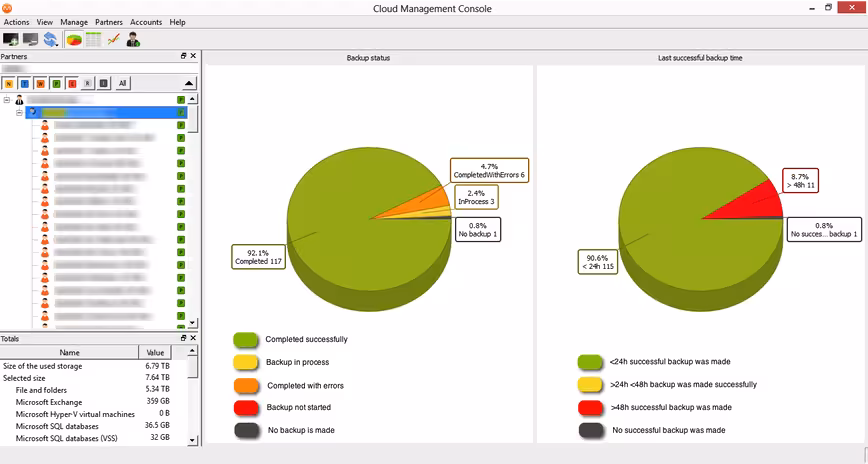Collapse the filter bar with up arrow
The height and width of the screenshot is (464, 868).
coord(189,84)
